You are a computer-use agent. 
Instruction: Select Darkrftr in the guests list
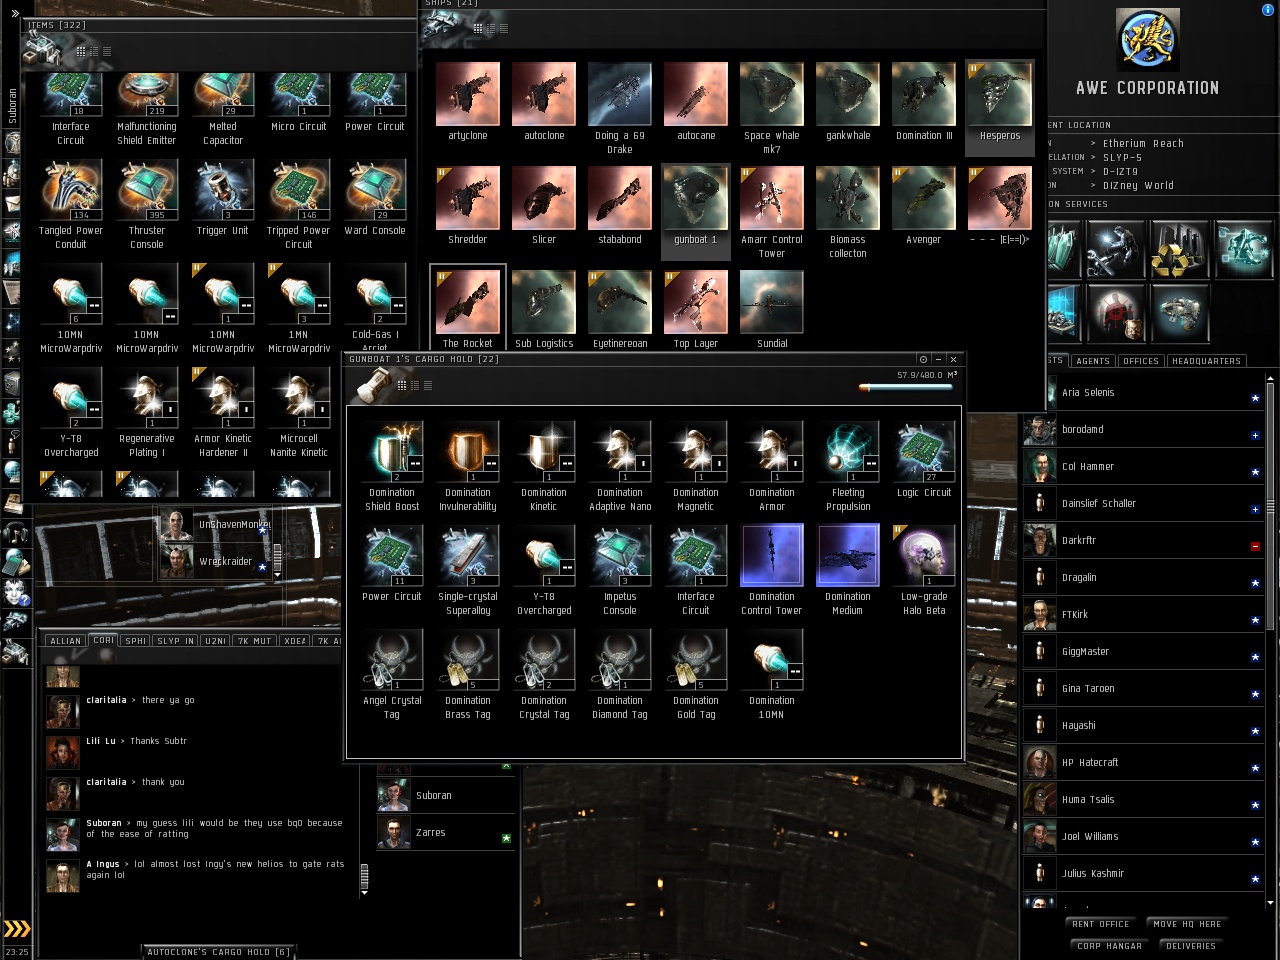tap(1144, 541)
